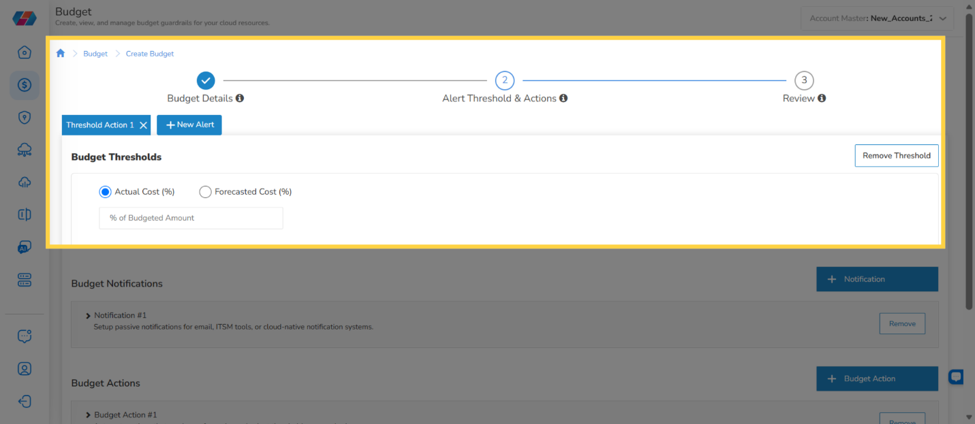Click the logout sidebar icon
The height and width of the screenshot is (424, 975).
24,401
